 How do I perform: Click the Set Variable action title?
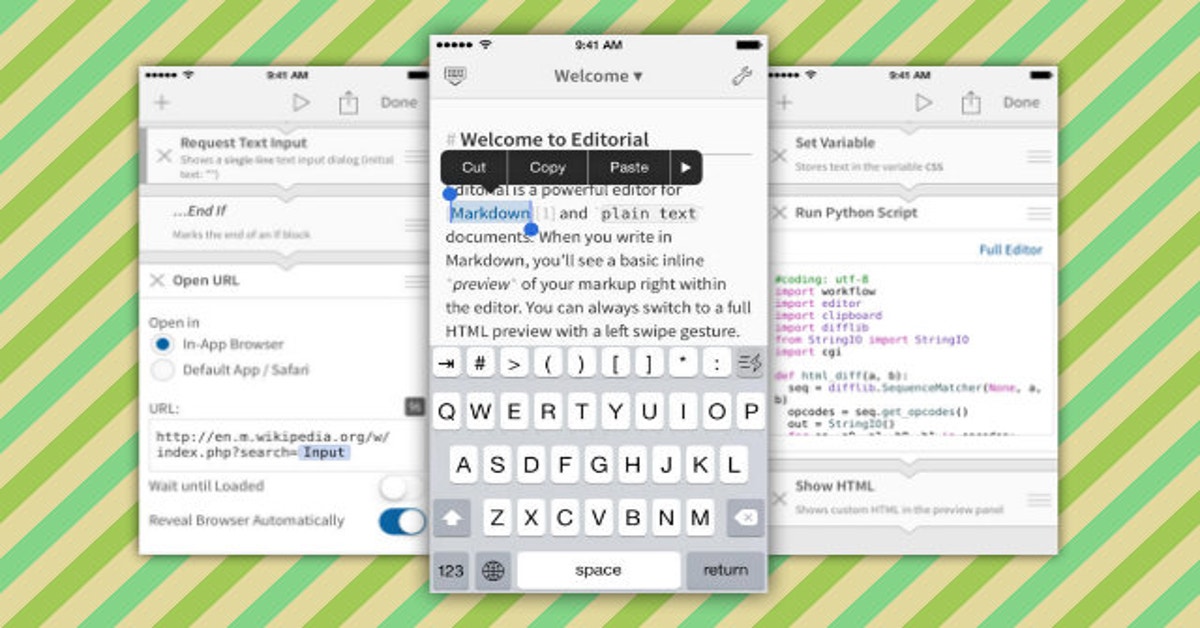835,144
